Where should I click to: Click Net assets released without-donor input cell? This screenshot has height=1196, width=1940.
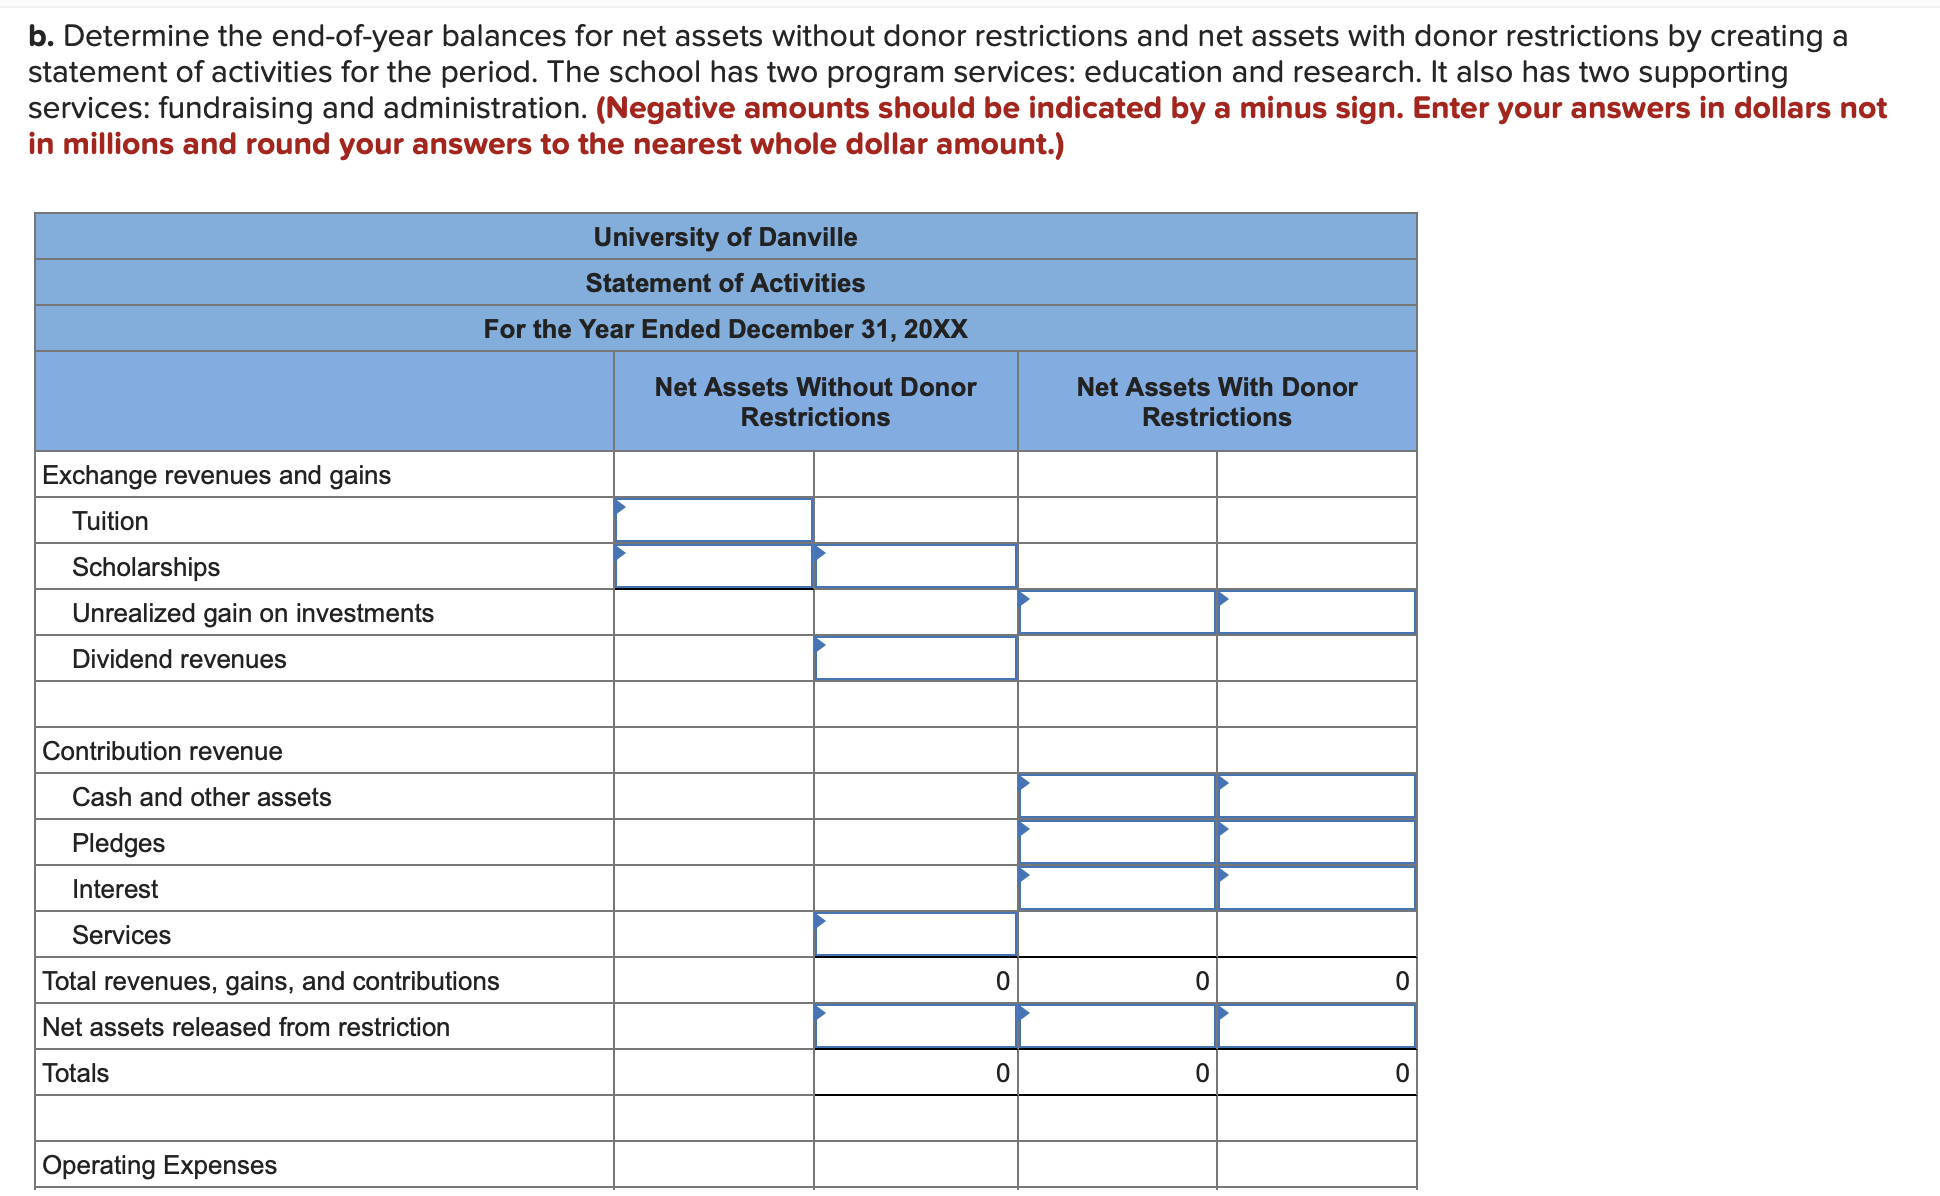915,1026
